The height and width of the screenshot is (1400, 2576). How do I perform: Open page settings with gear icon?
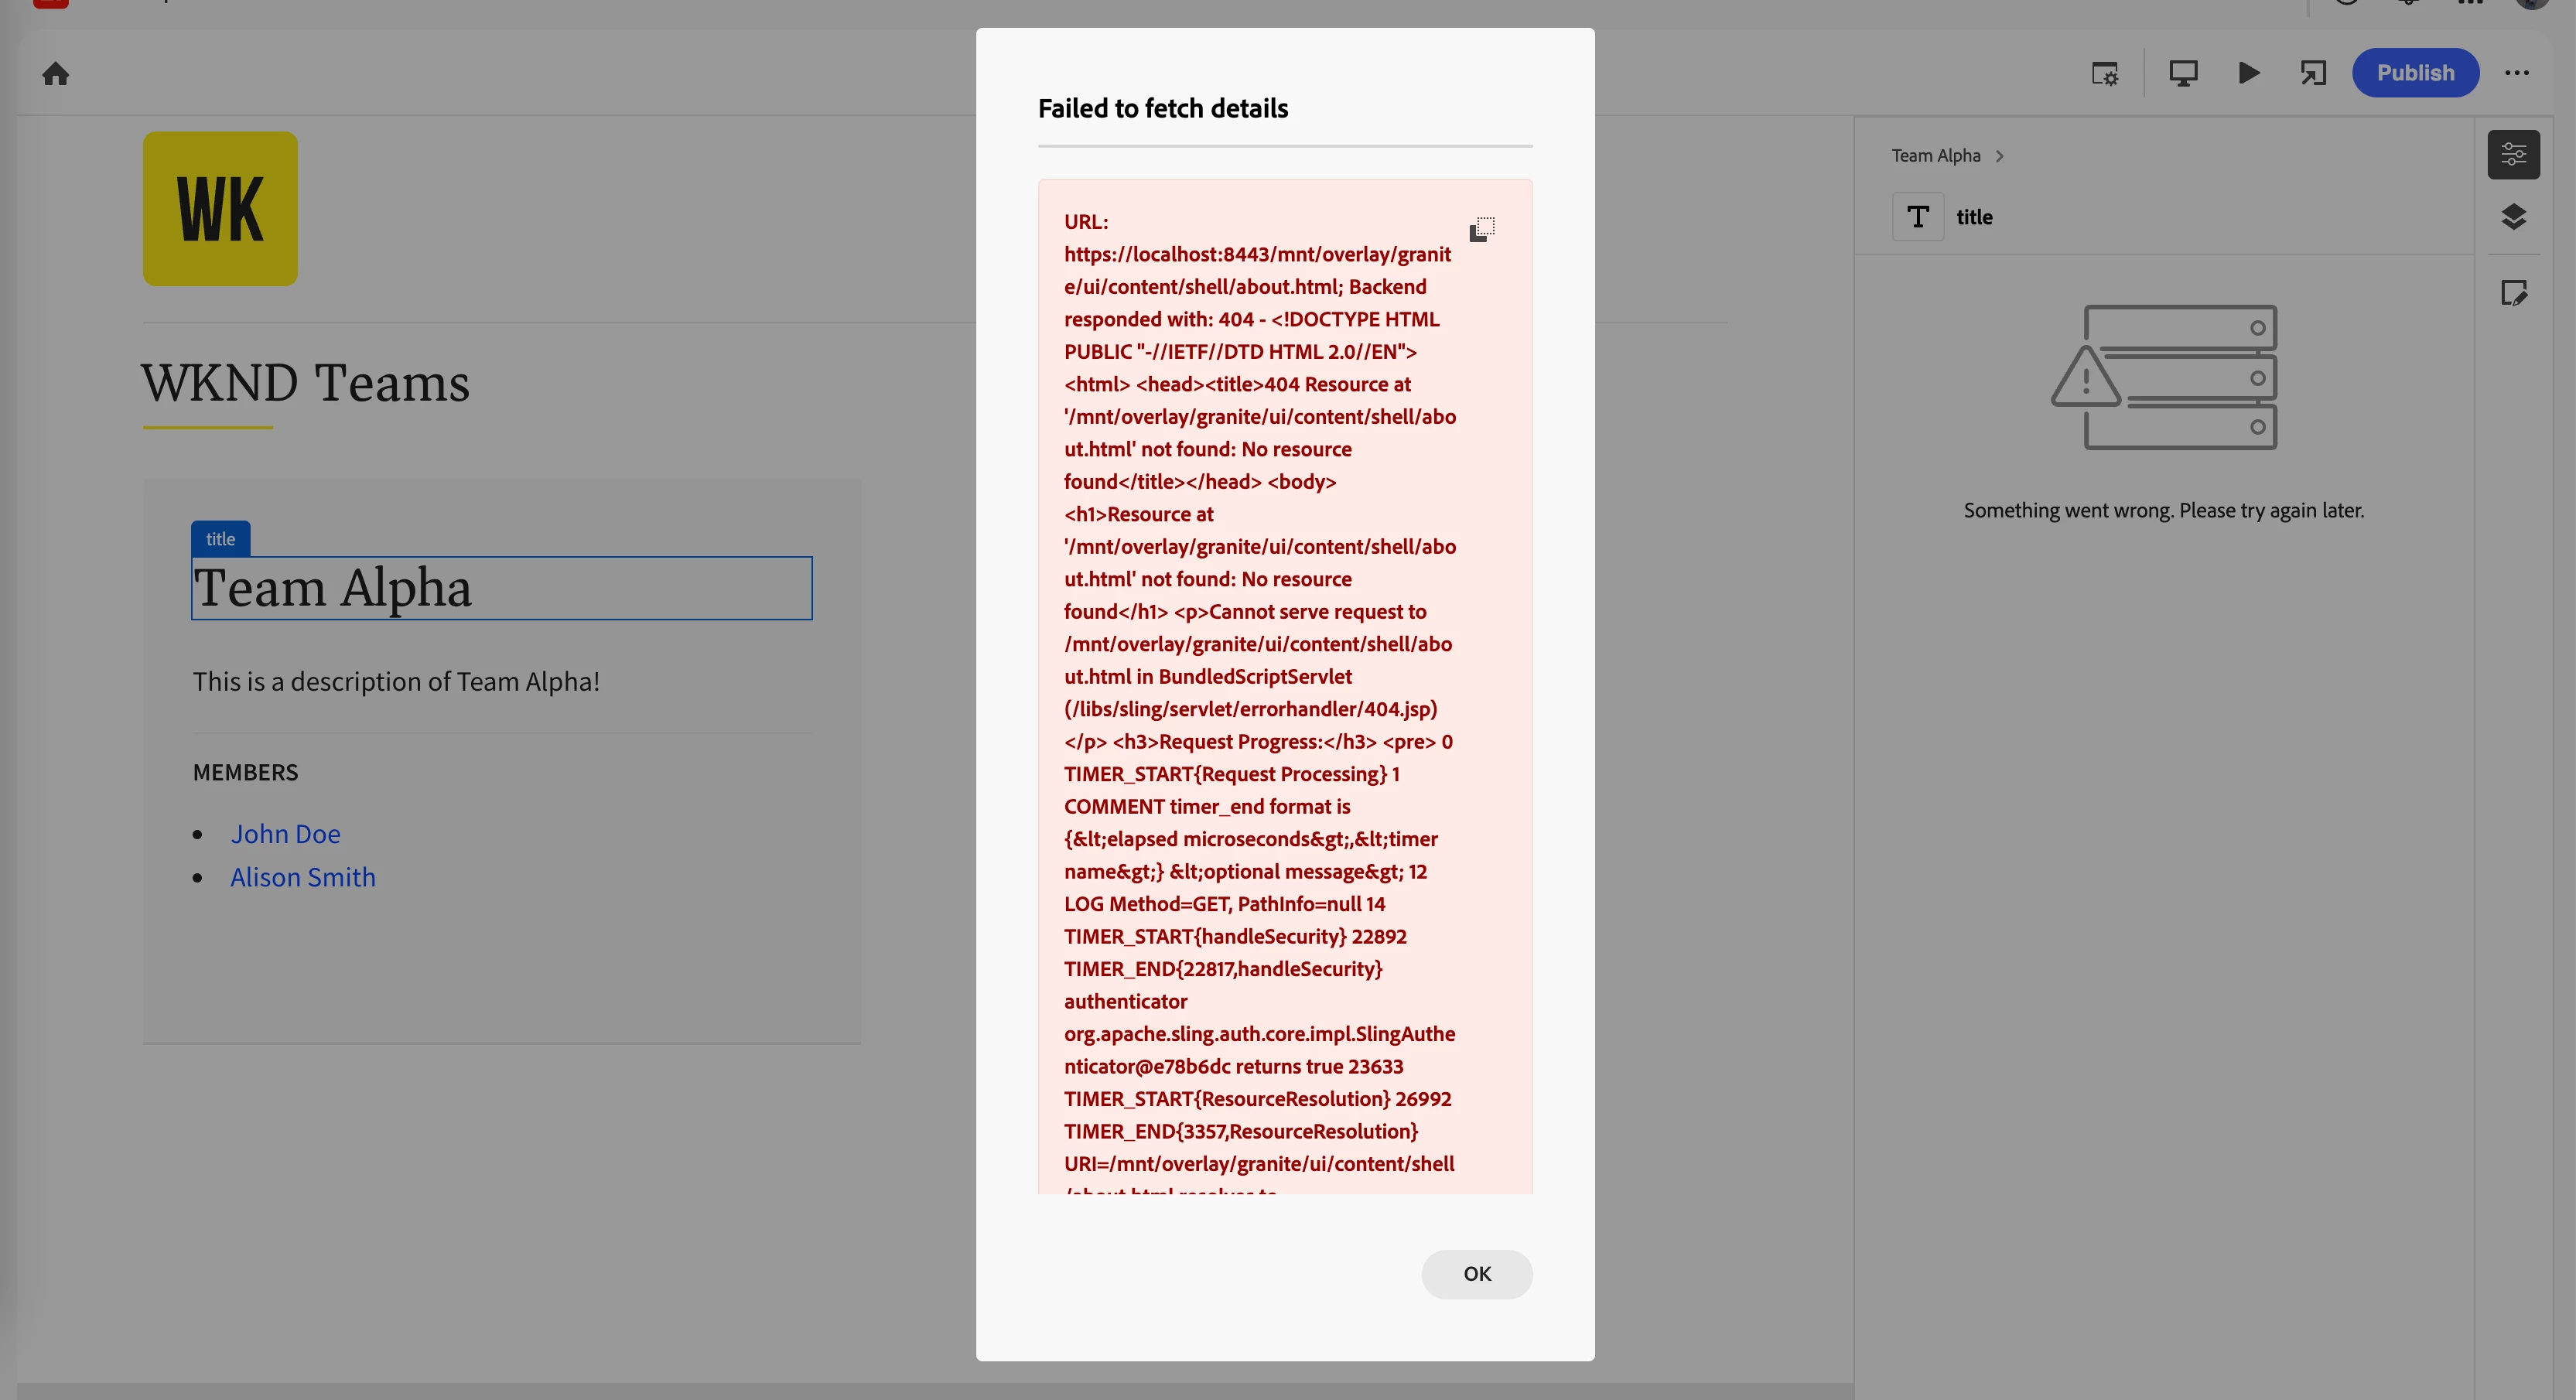pyautogui.click(x=2104, y=74)
